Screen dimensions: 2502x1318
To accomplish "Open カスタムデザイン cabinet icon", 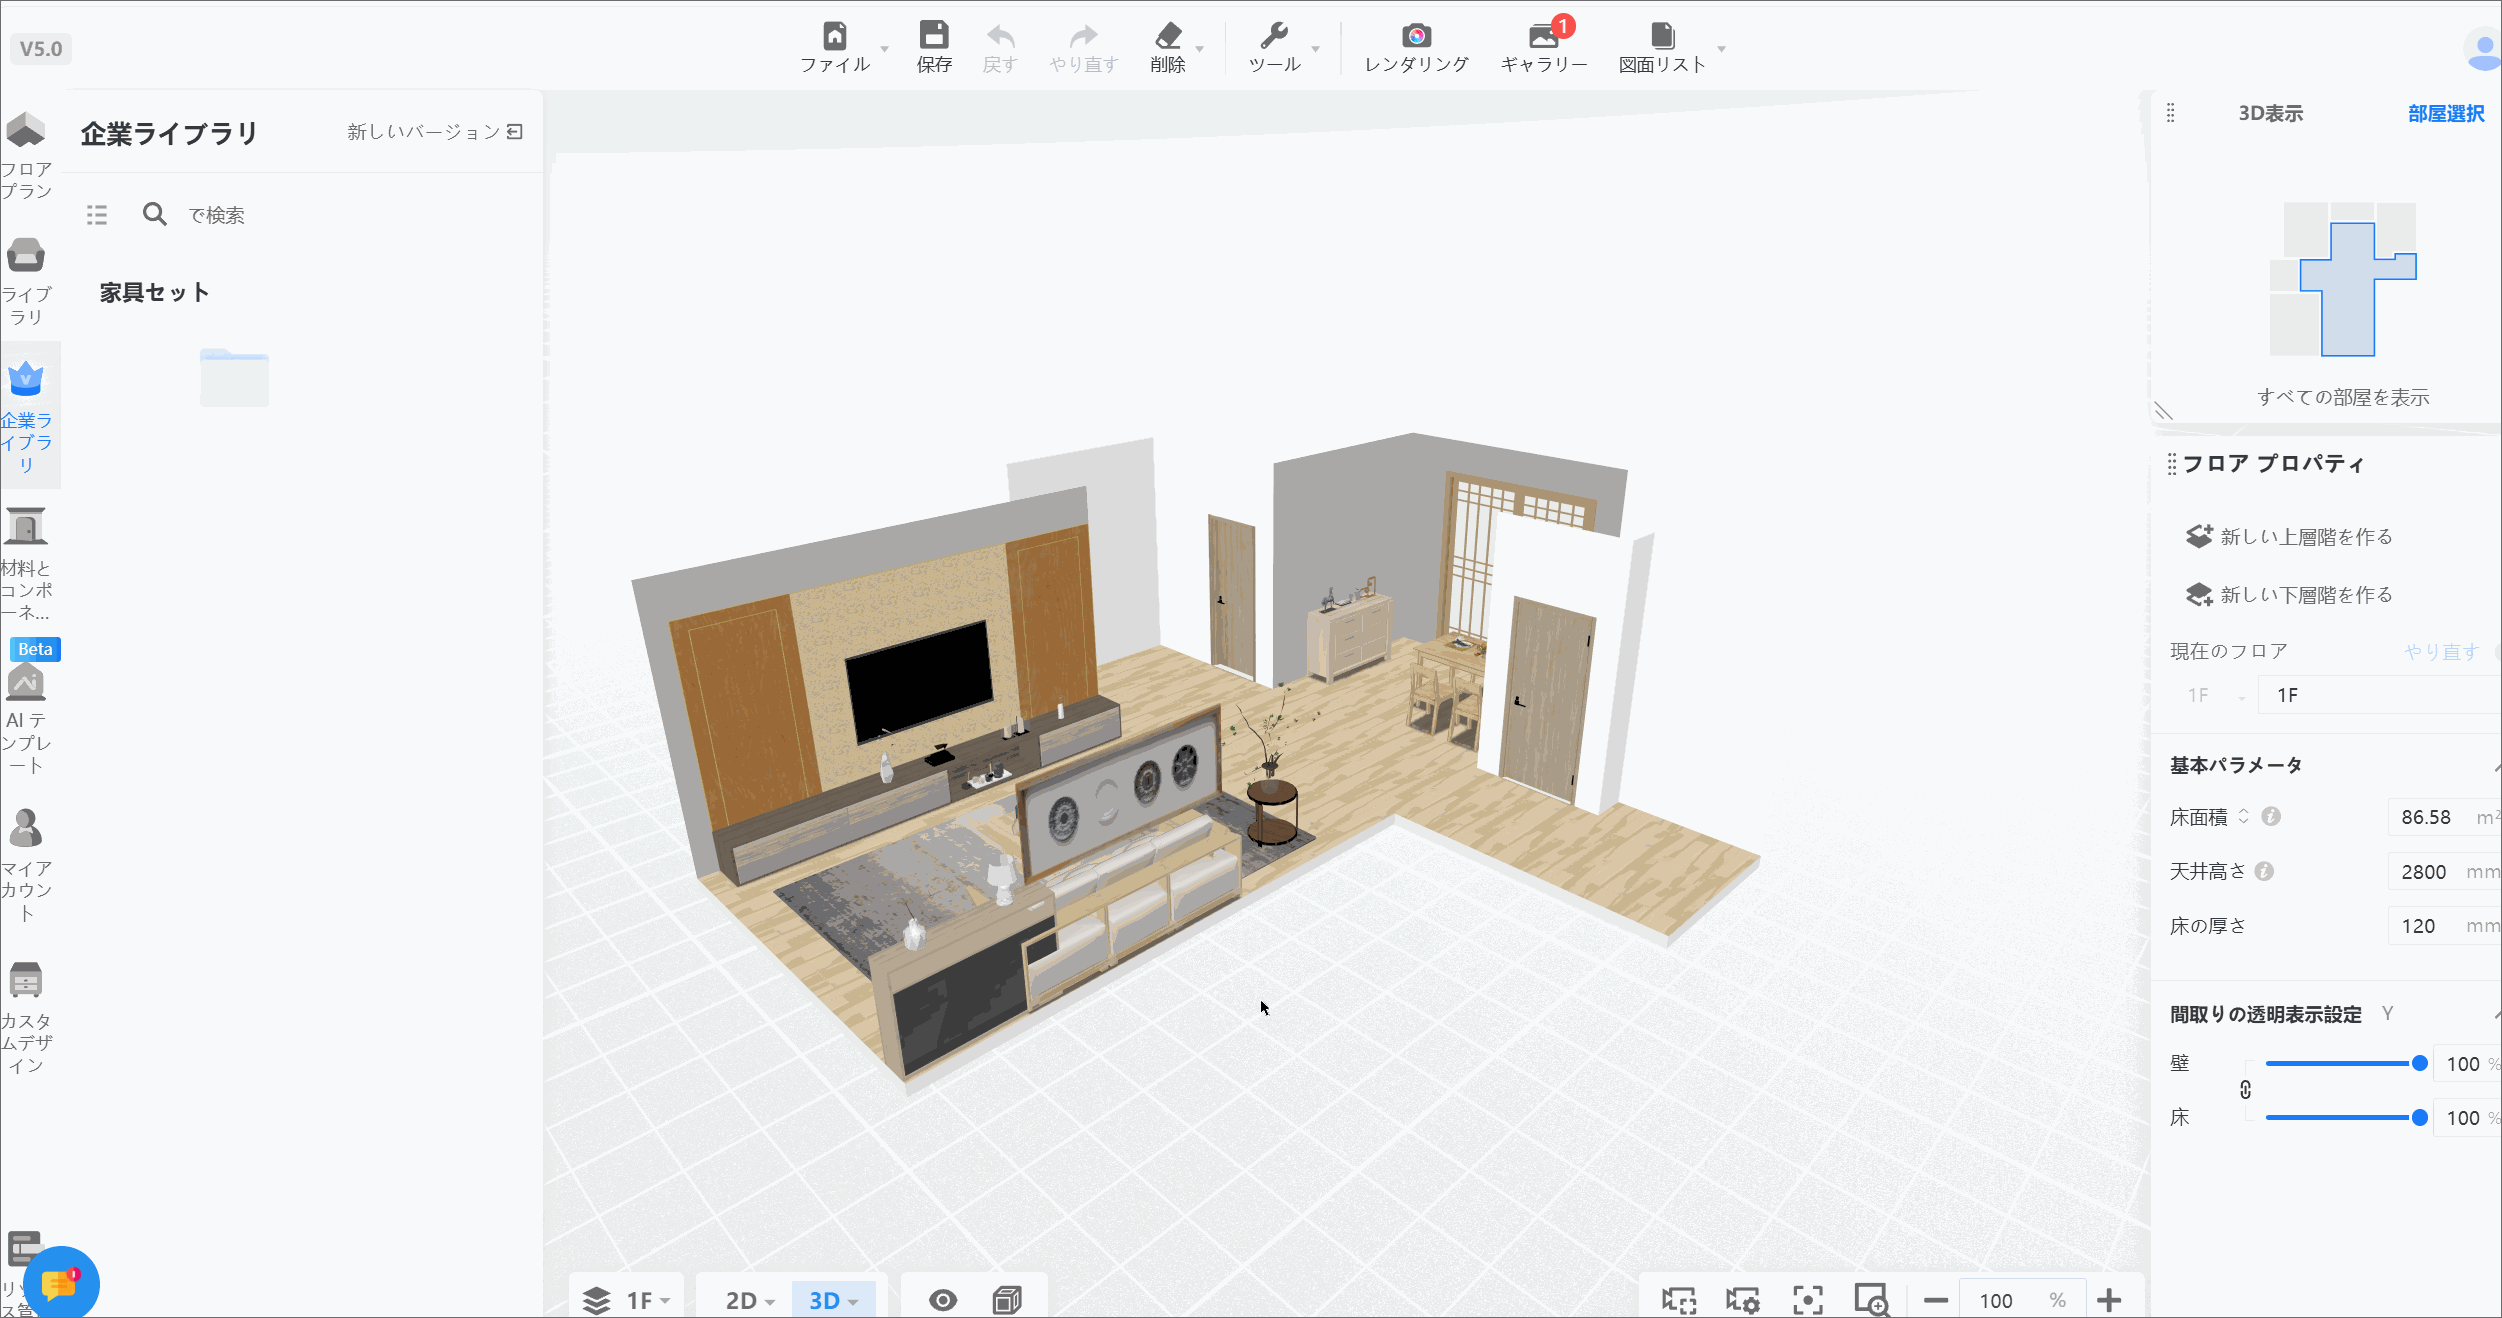I will tap(26, 980).
